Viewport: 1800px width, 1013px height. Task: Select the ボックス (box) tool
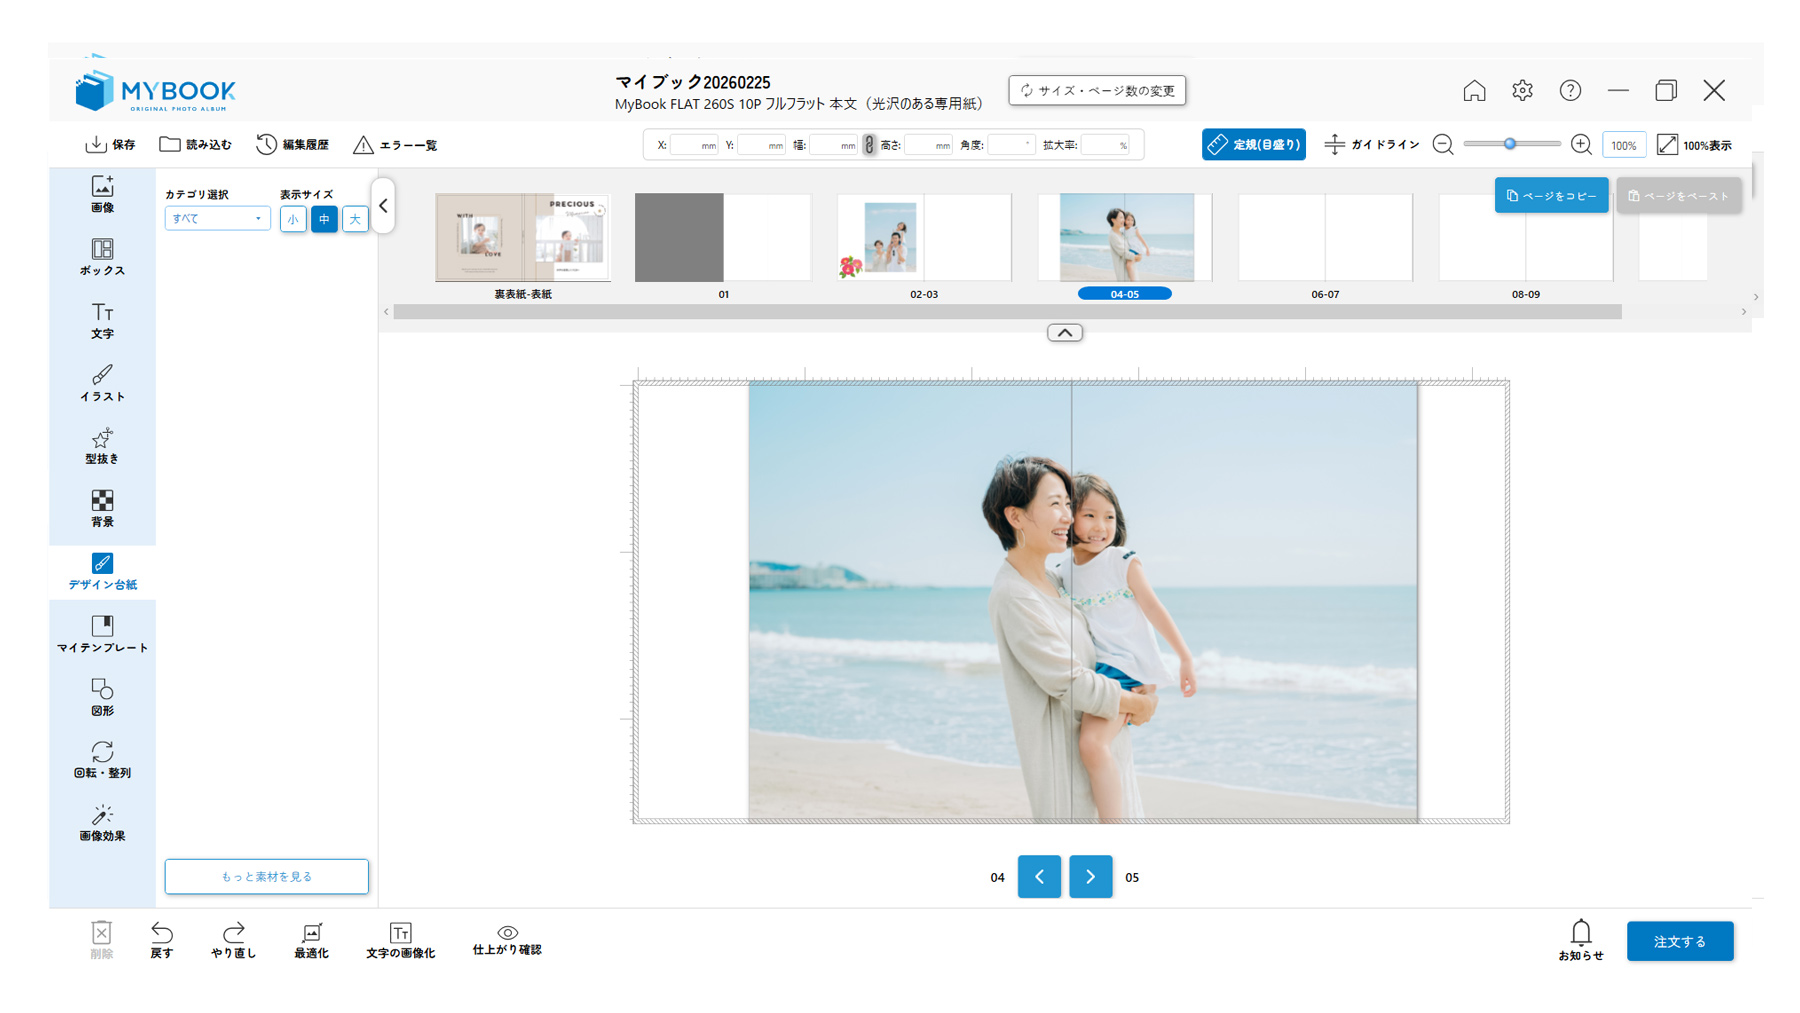click(102, 257)
